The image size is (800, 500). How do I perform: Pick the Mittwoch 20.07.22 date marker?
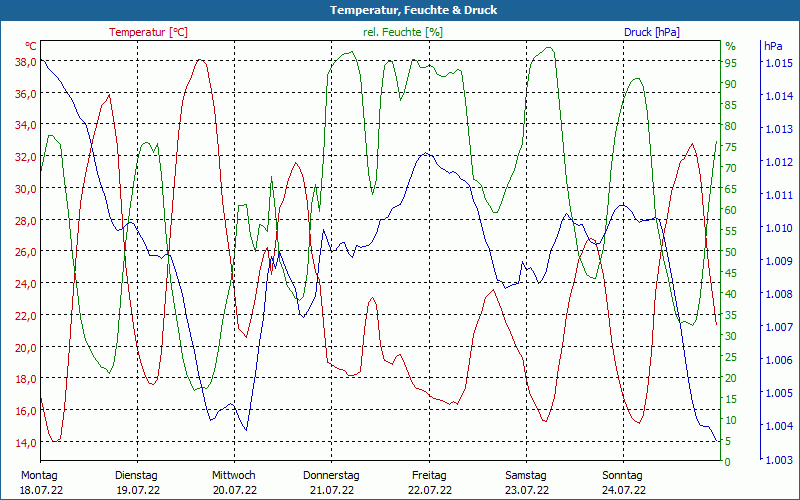234,482
